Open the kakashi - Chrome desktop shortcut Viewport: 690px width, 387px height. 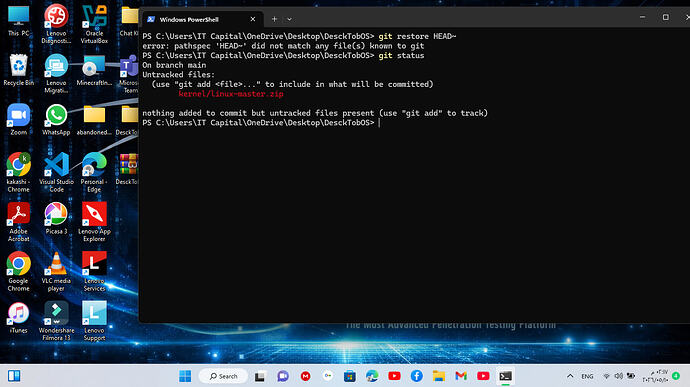coord(18,172)
